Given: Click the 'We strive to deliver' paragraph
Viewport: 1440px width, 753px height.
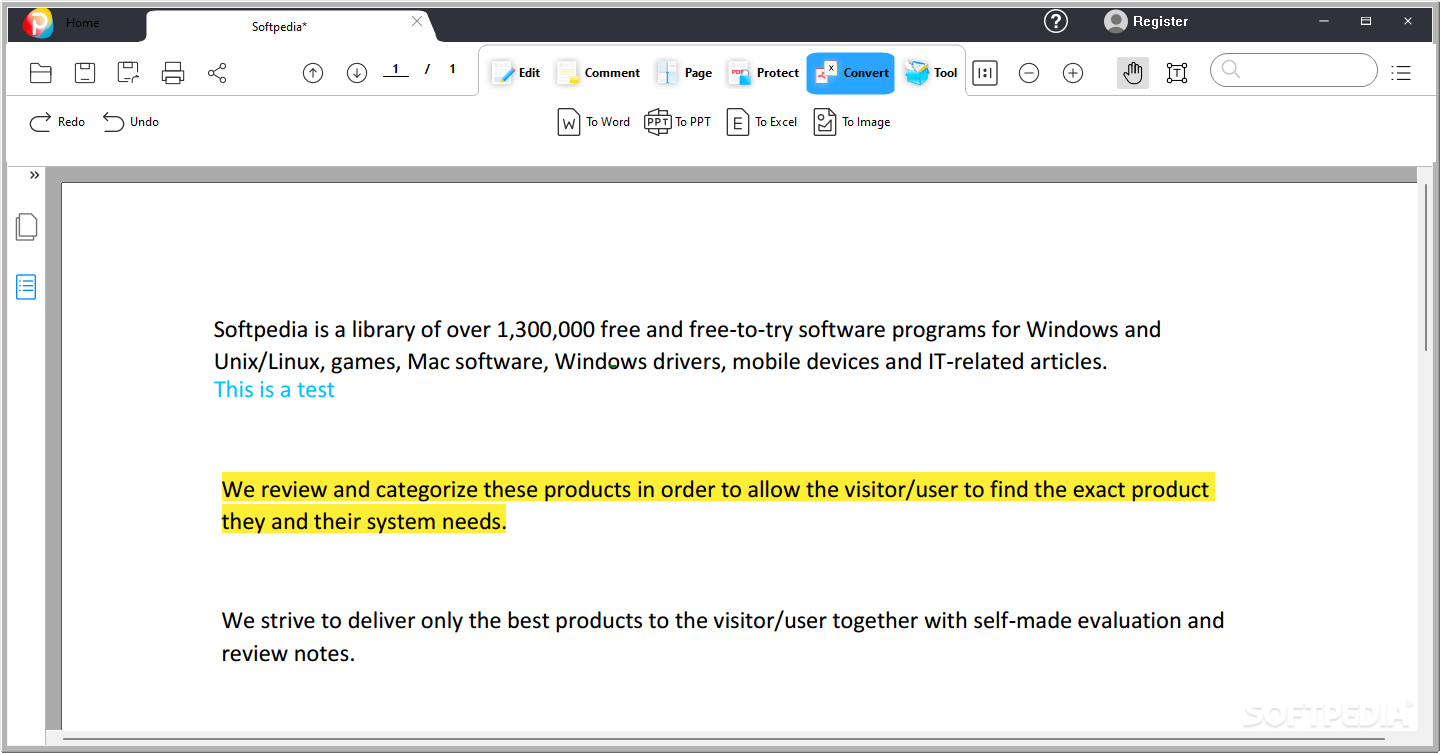Looking at the screenshot, I should pos(723,637).
